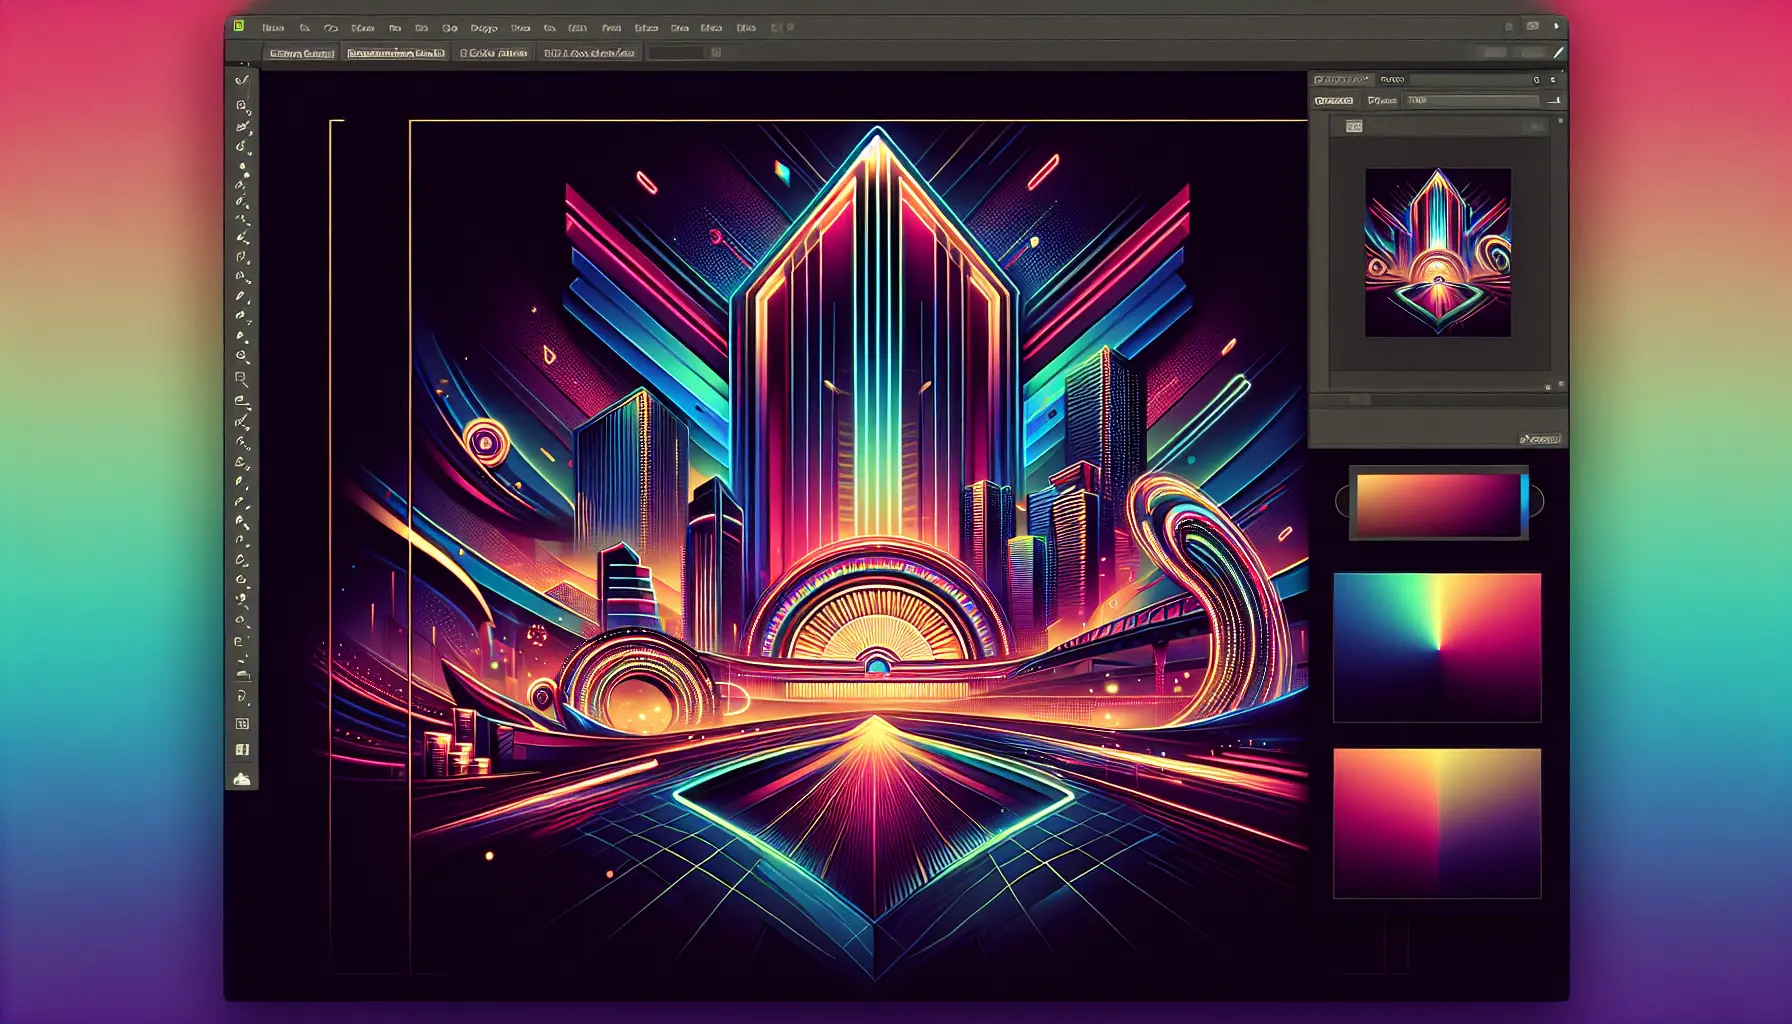The image size is (1792, 1024).
Task: Open the wide field in the right panel's second row
Action: (x=1472, y=100)
